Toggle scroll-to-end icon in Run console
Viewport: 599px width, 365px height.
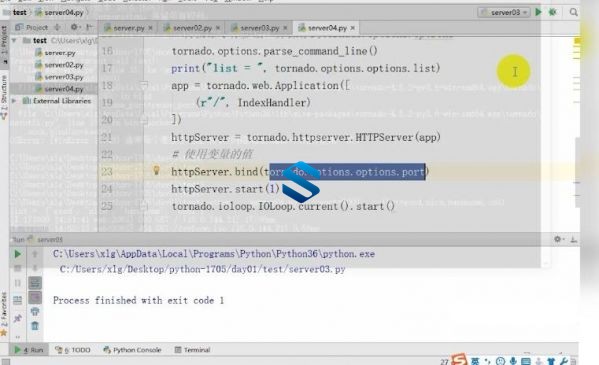[35, 297]
